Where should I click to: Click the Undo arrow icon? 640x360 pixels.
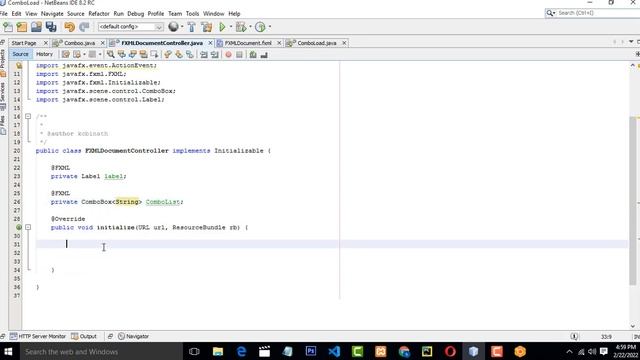[x=69, y=27]
